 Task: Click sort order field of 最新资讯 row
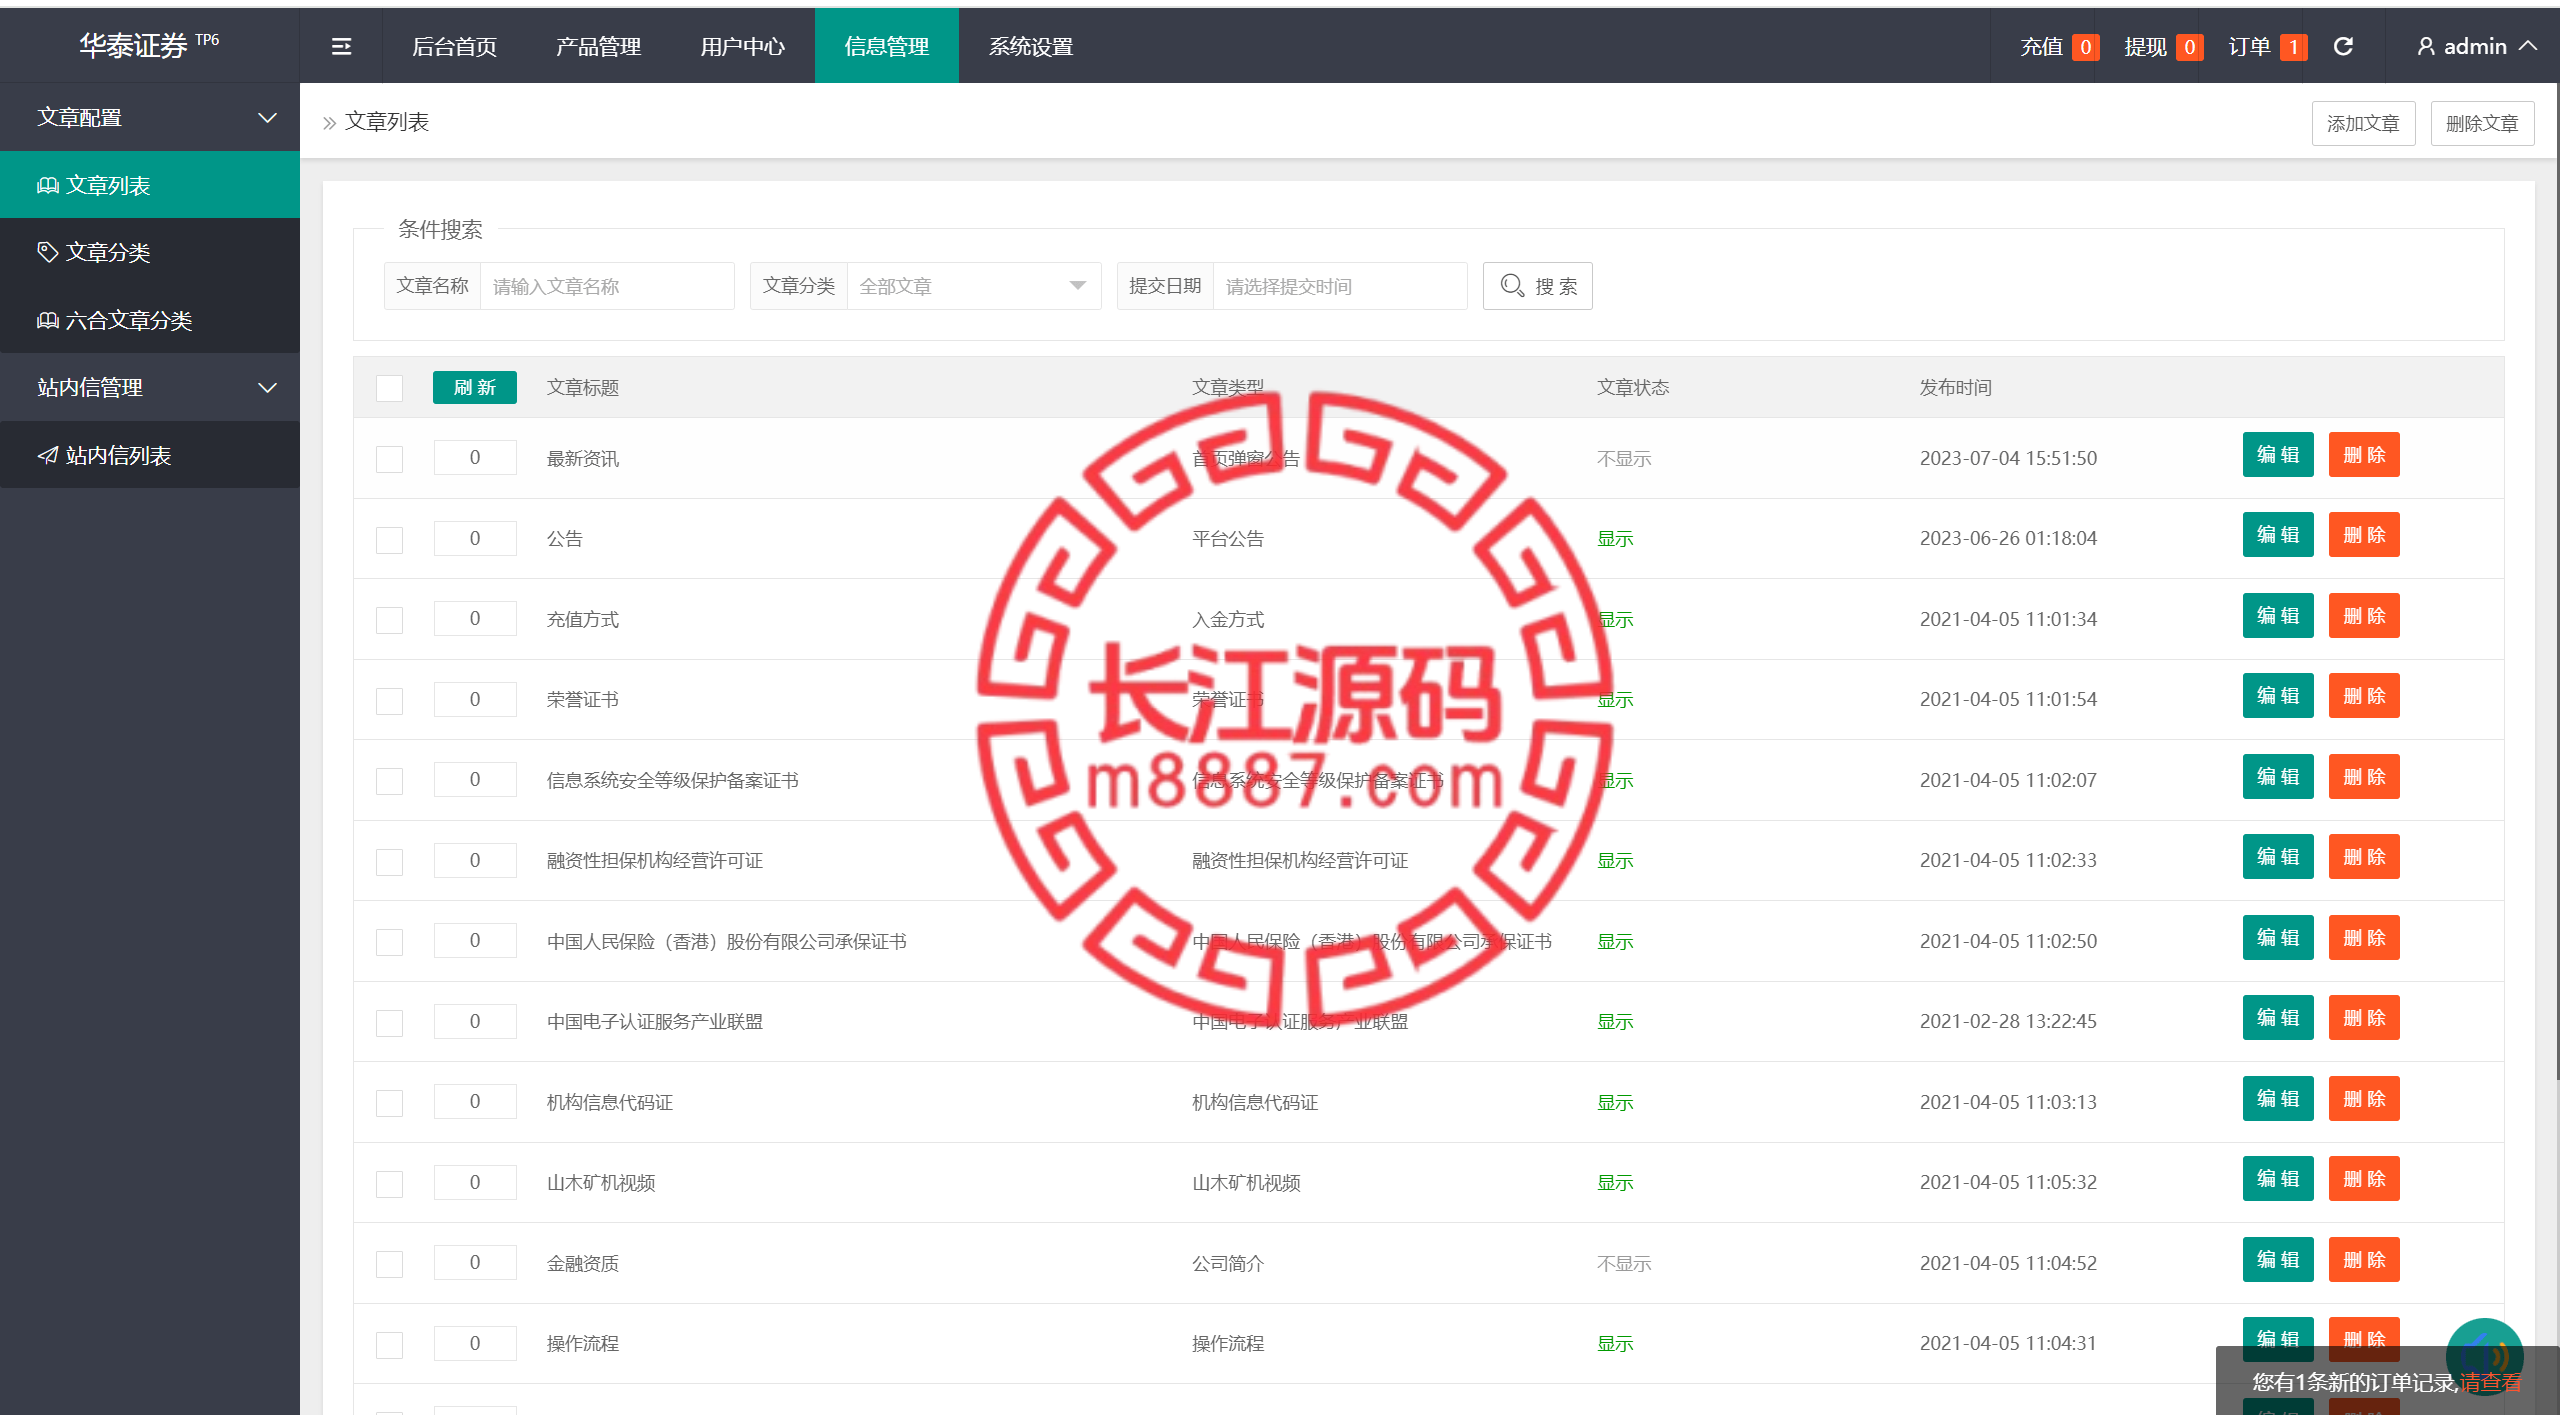(x=475, y=458)
